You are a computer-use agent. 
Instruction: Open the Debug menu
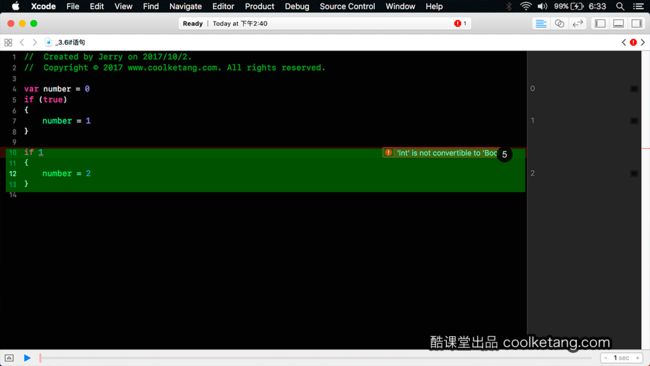[297, 6]
